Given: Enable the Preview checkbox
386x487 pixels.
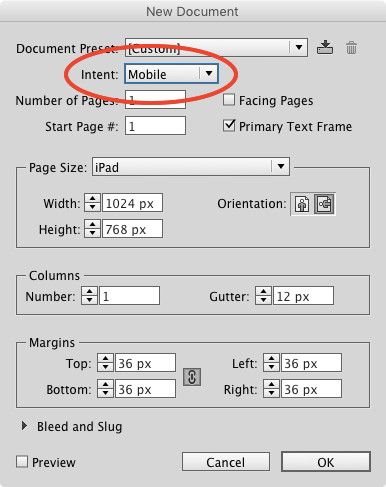Looking at the screenshot, I should [22, 462].
